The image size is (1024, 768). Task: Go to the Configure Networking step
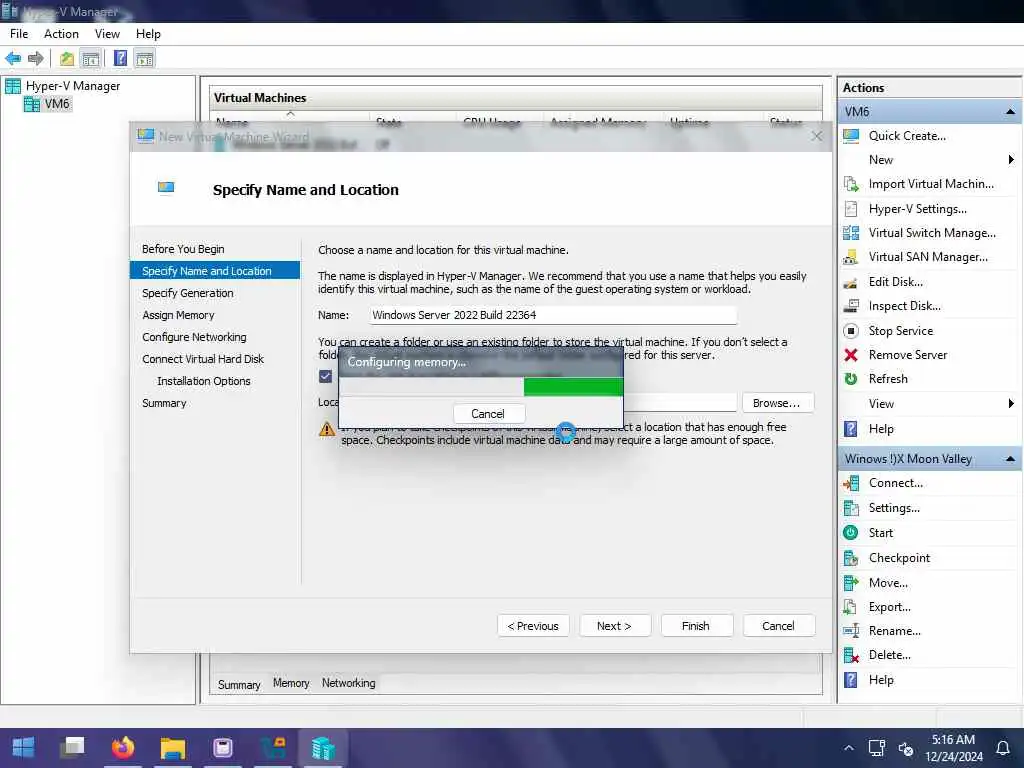[195, 337]
